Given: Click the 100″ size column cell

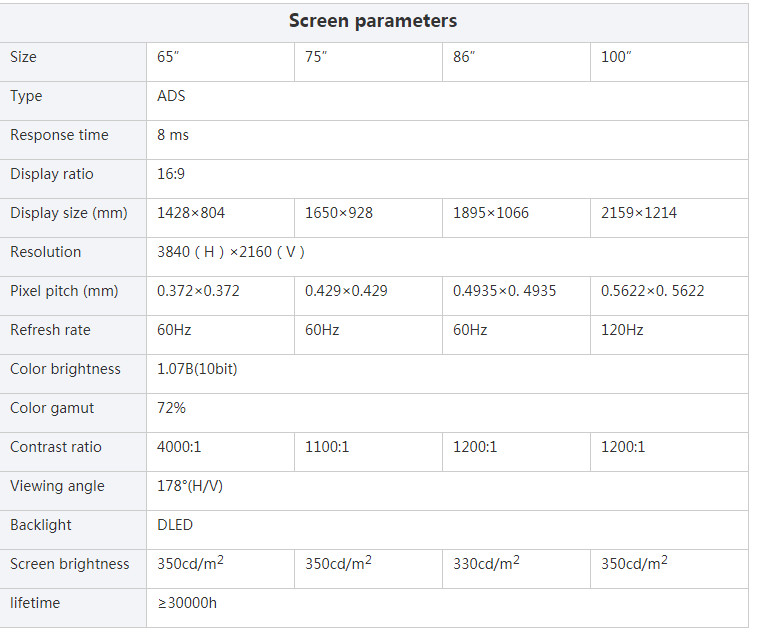Looking at the screenshot, I should tap(616, 57).
